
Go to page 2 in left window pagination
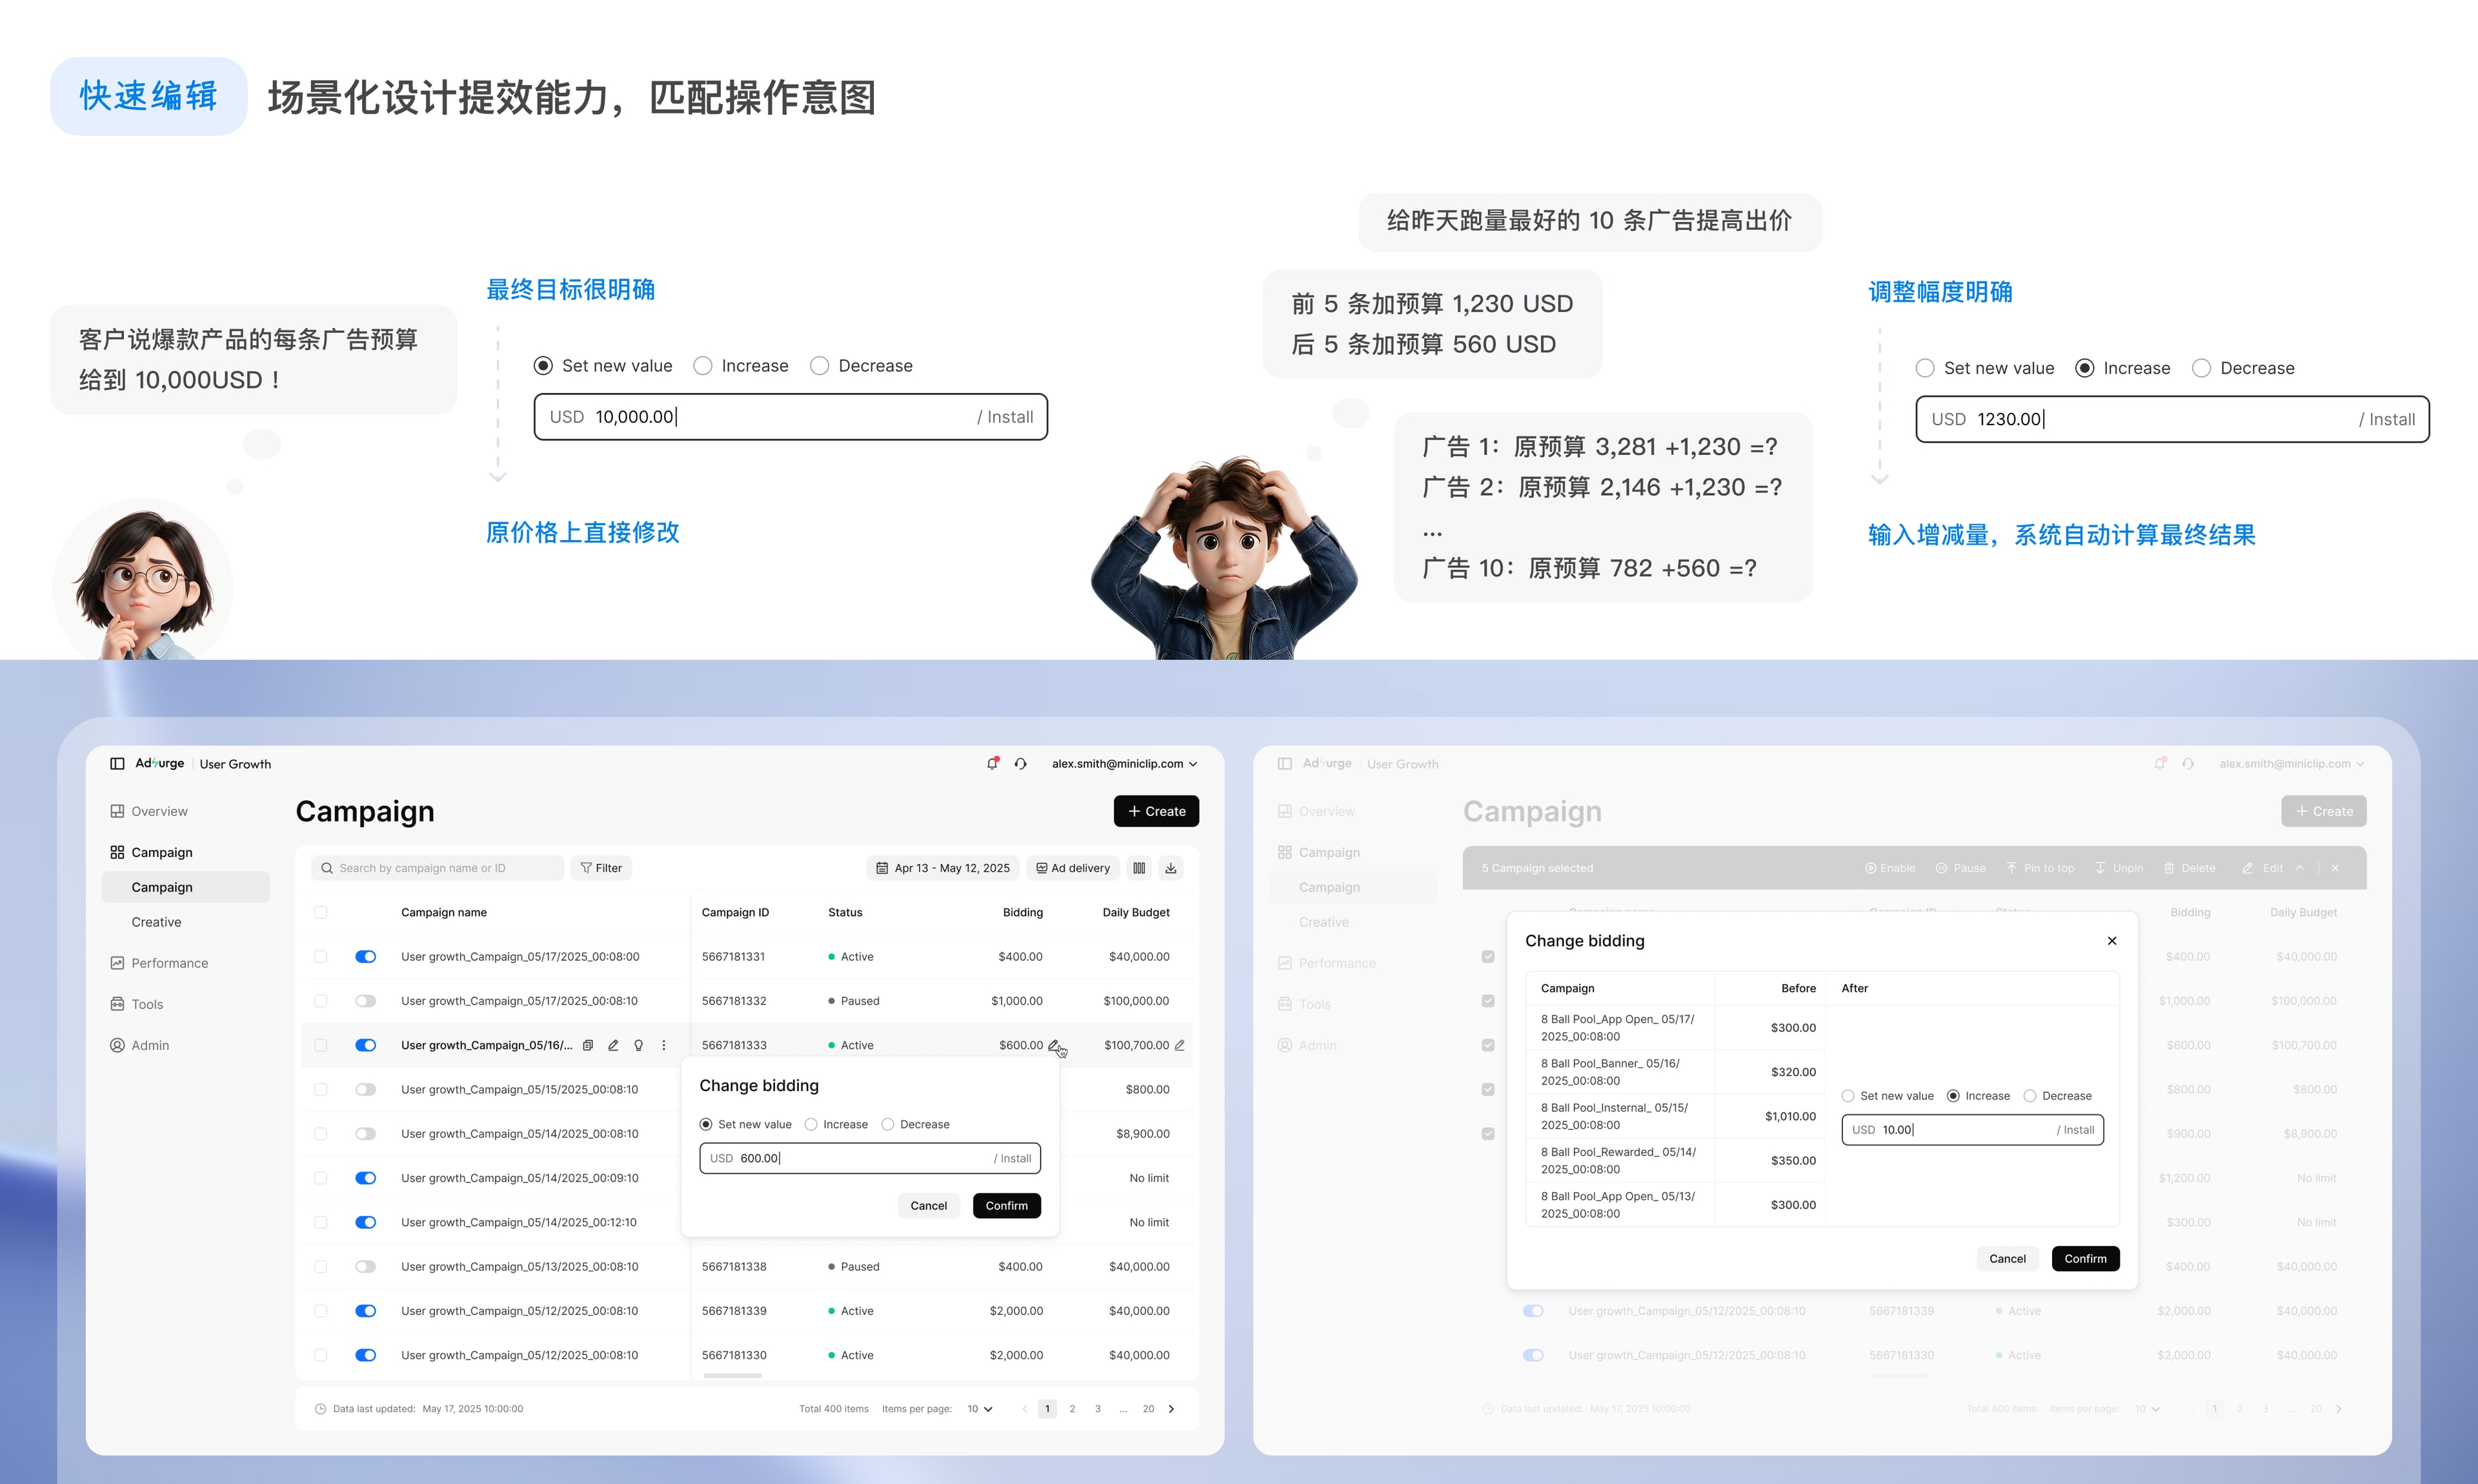tap(1072, 1409)
